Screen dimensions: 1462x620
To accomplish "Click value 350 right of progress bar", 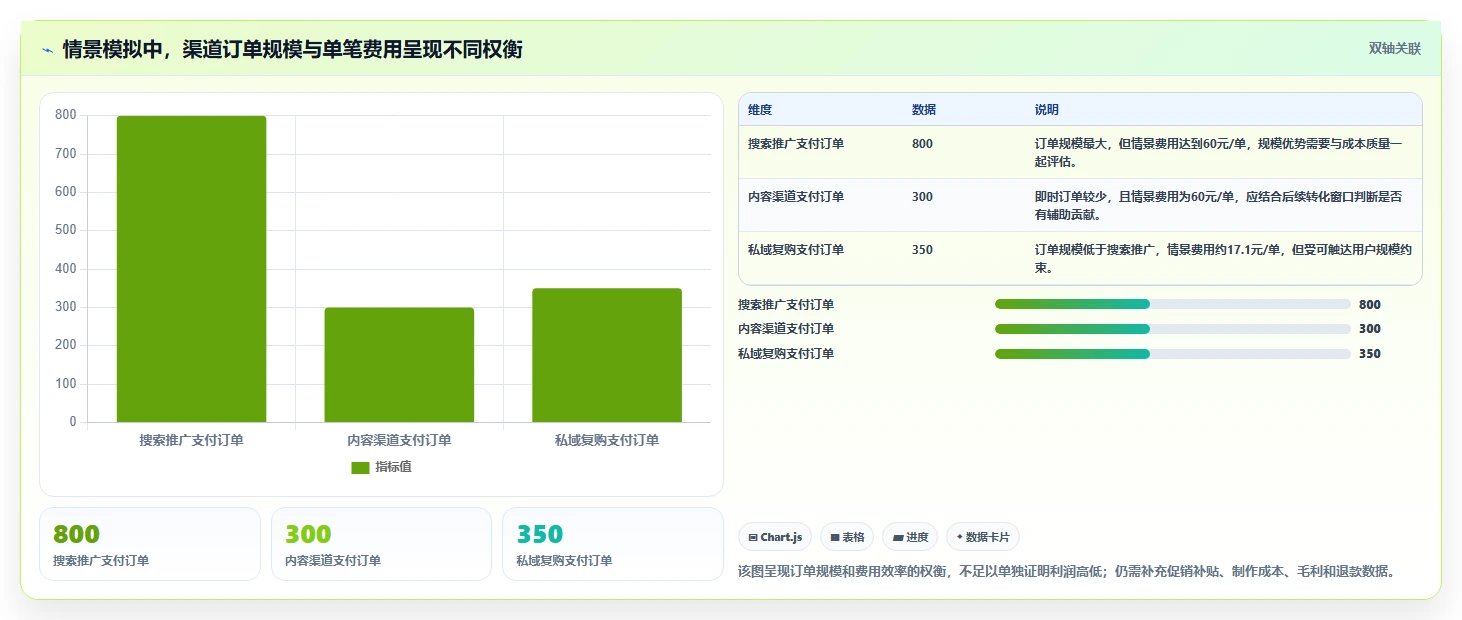I will tap(1370, 354).
